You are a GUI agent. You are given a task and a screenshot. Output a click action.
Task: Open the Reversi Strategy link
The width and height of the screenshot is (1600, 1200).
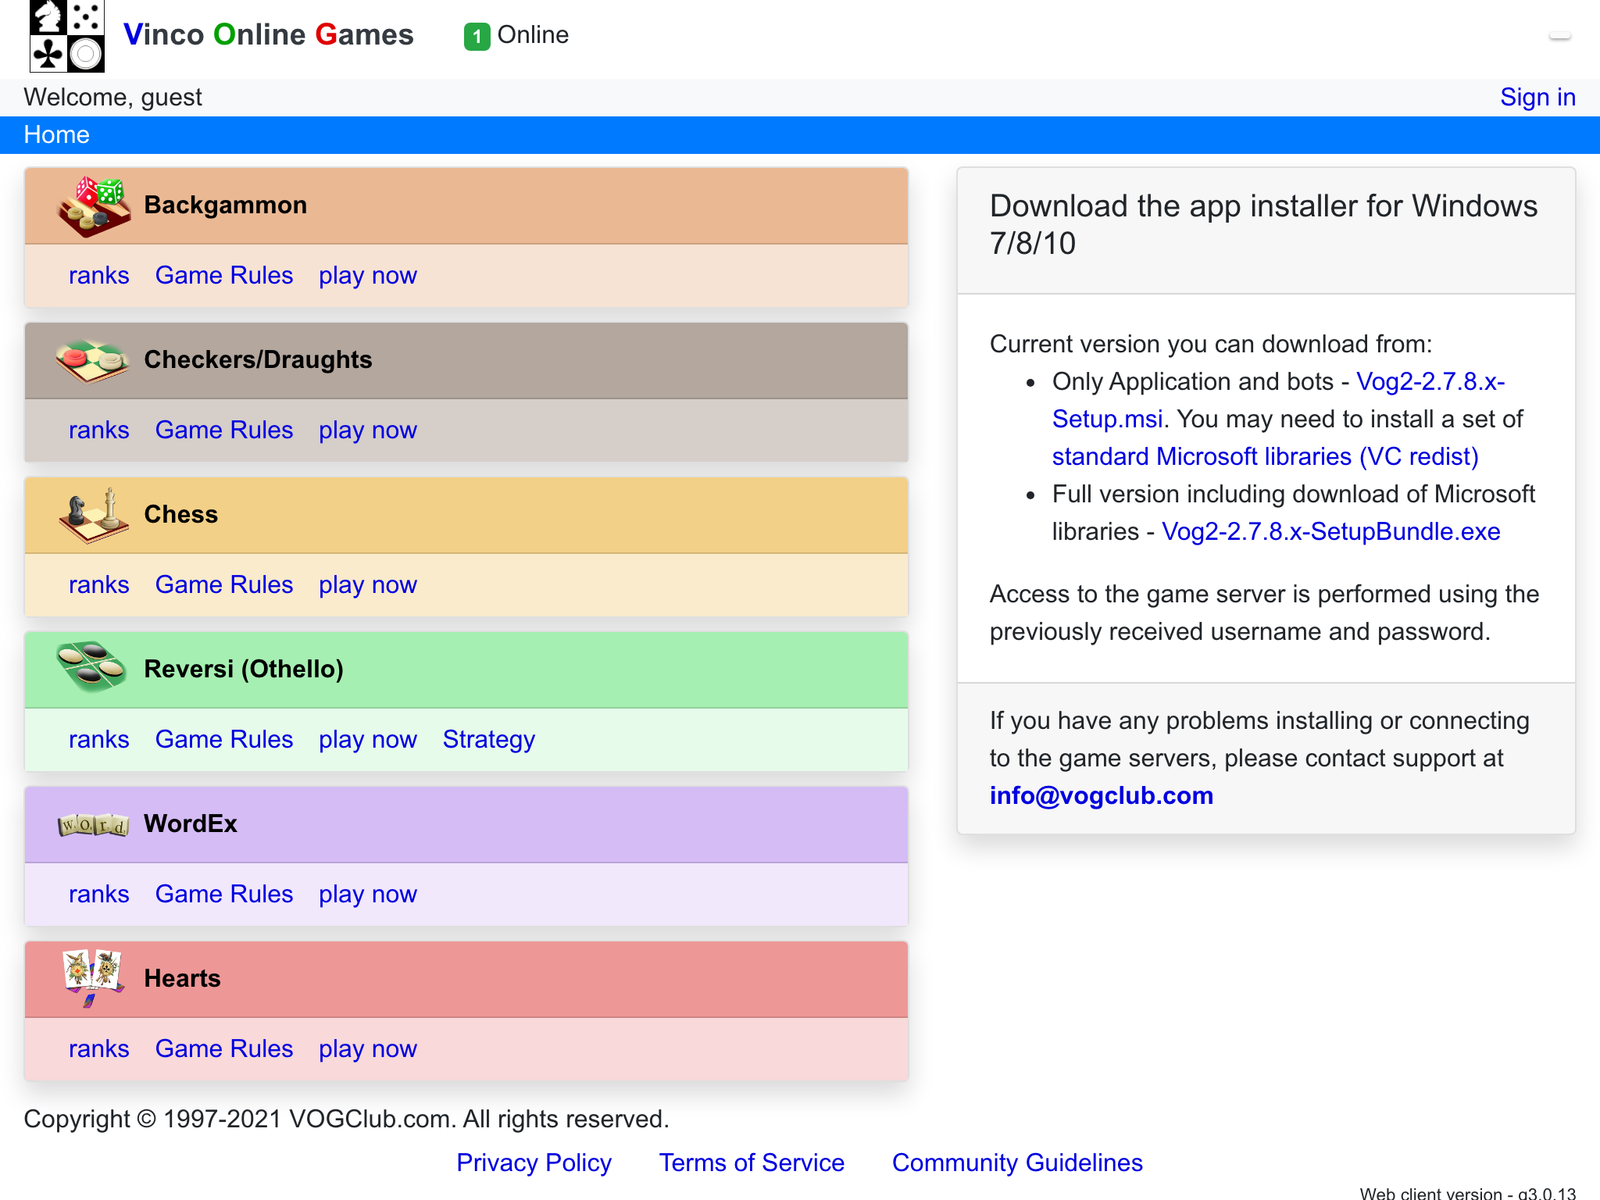489,740
